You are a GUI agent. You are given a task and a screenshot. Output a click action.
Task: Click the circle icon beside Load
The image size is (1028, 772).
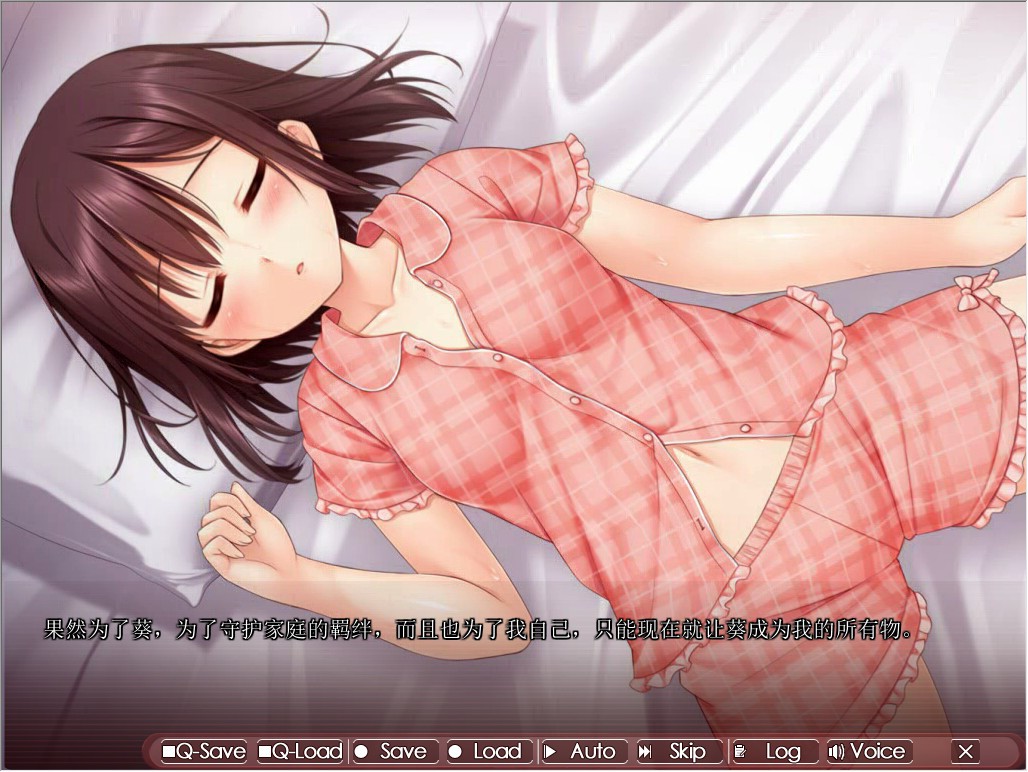pyautogui.click(x=455, y=752)
